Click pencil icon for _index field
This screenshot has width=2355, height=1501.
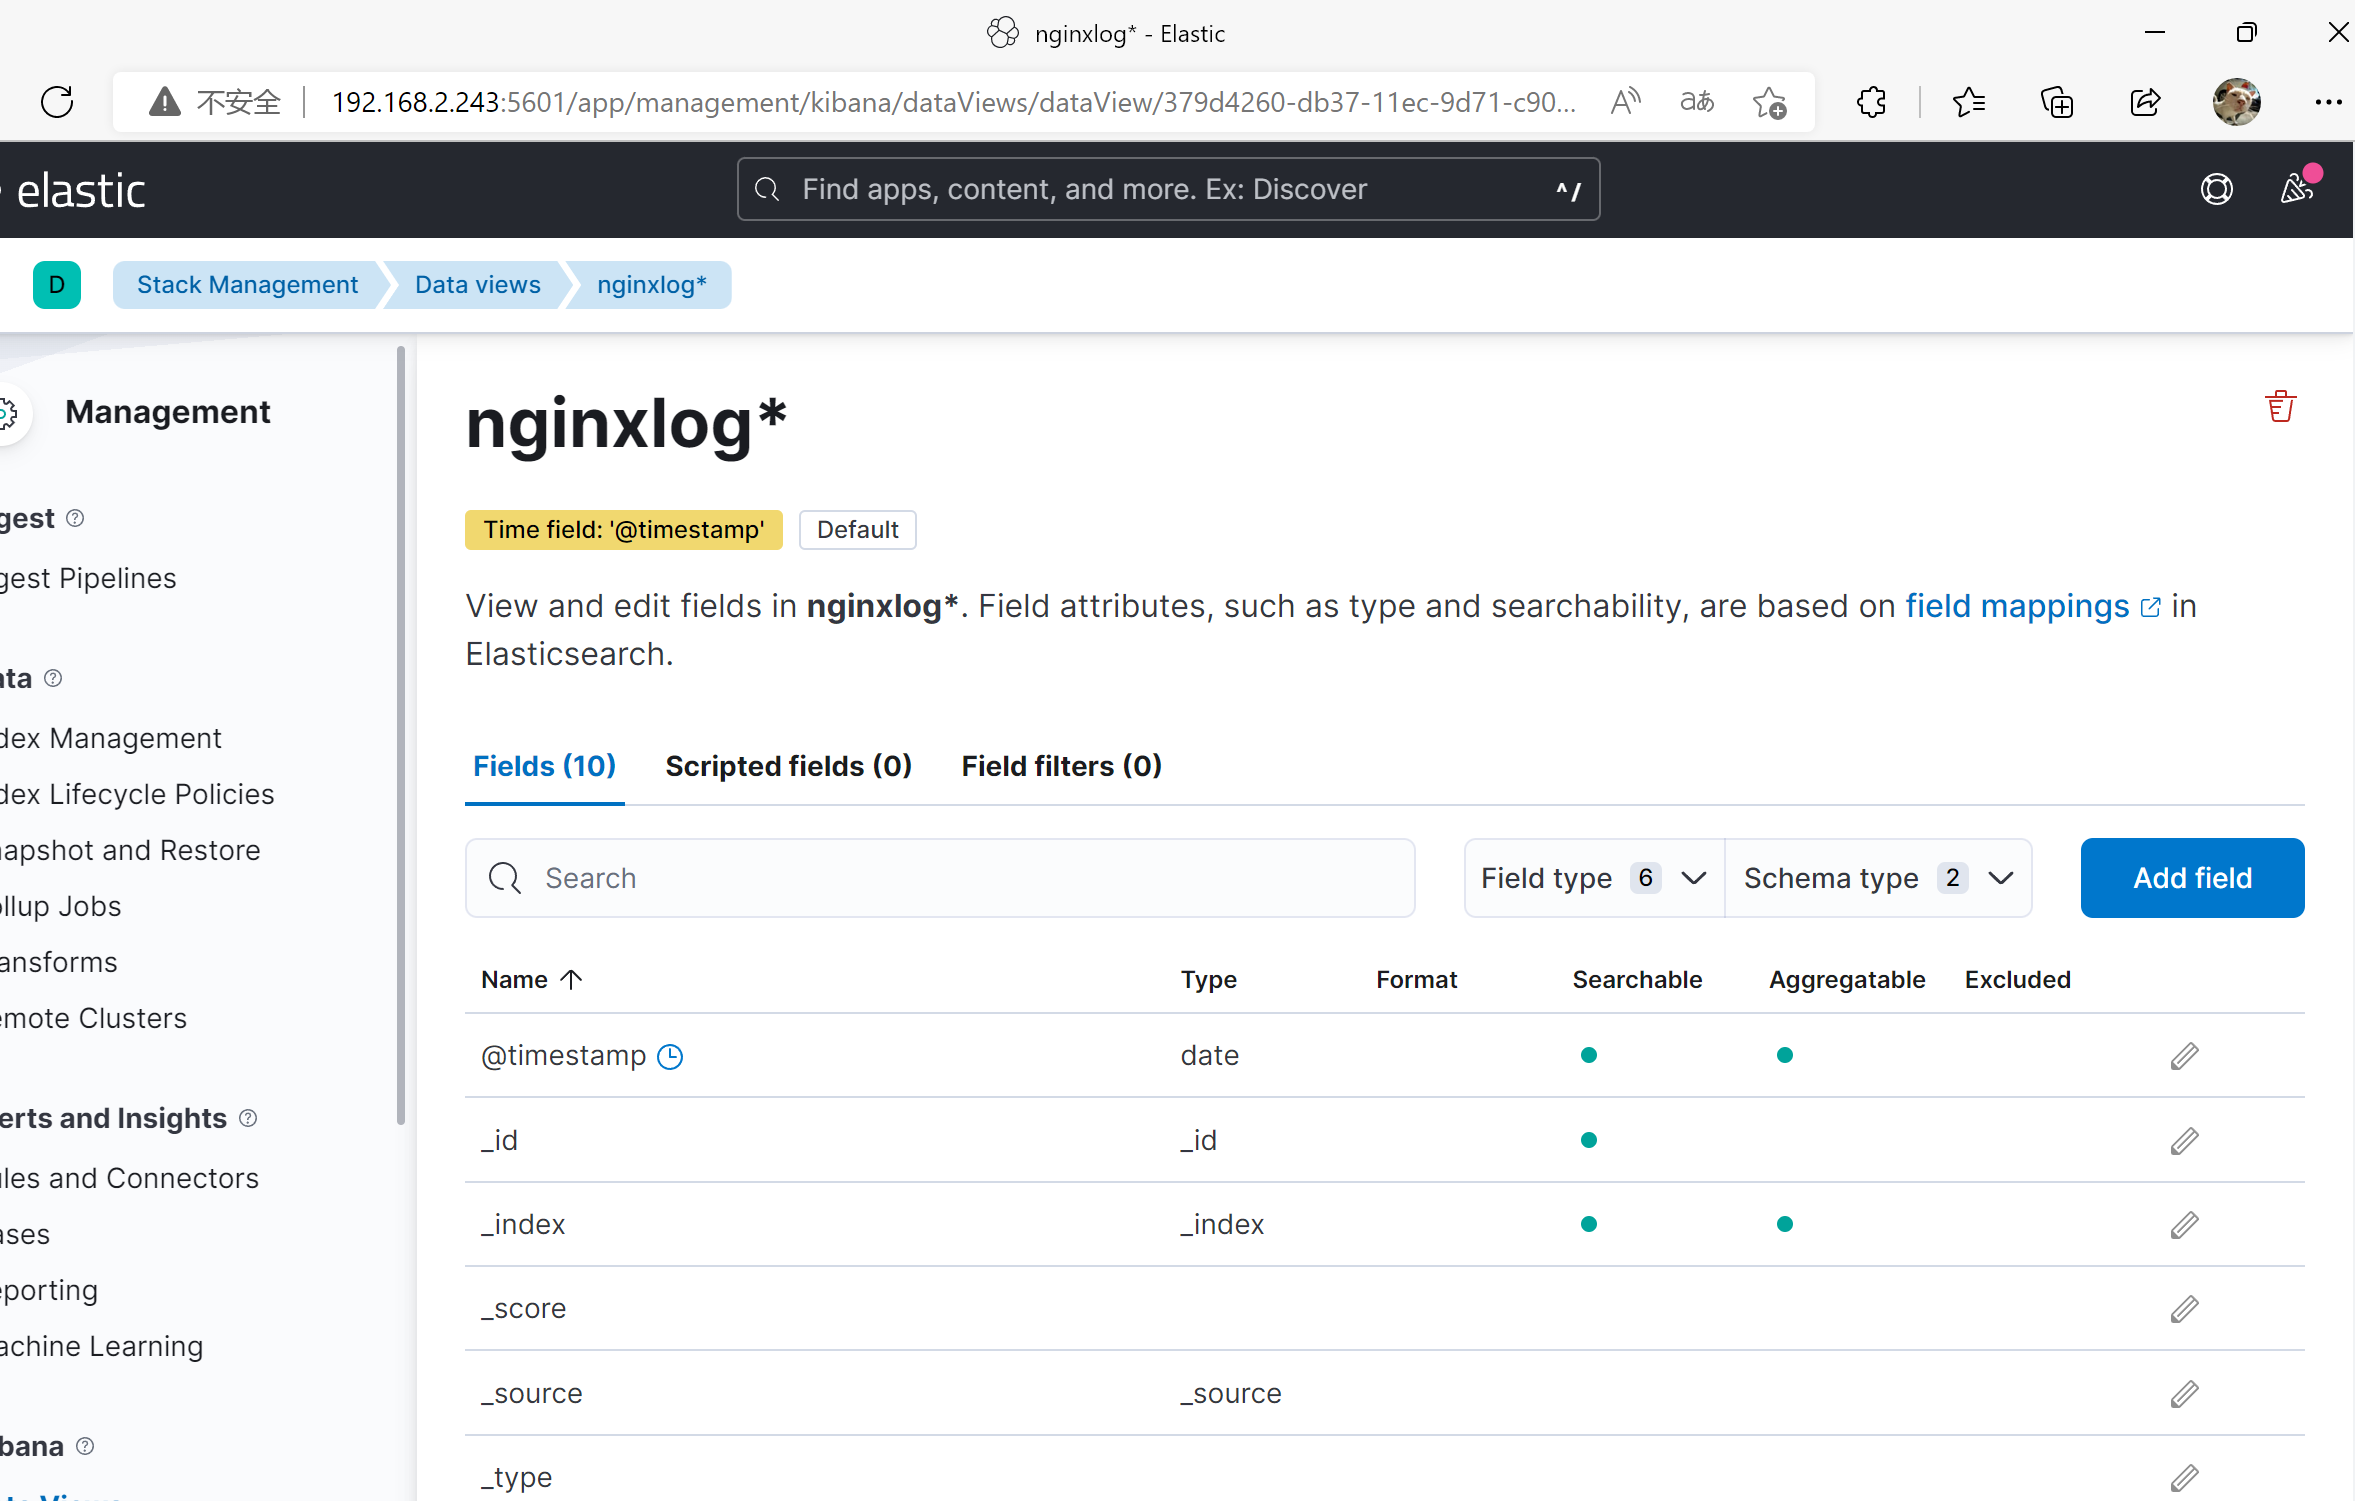tap(2184, 1225)
